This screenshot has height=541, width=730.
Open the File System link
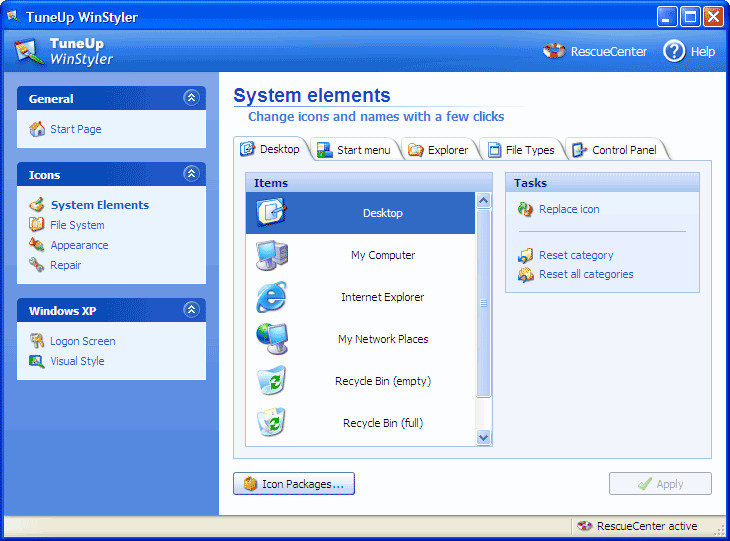(x=77, y=225)
